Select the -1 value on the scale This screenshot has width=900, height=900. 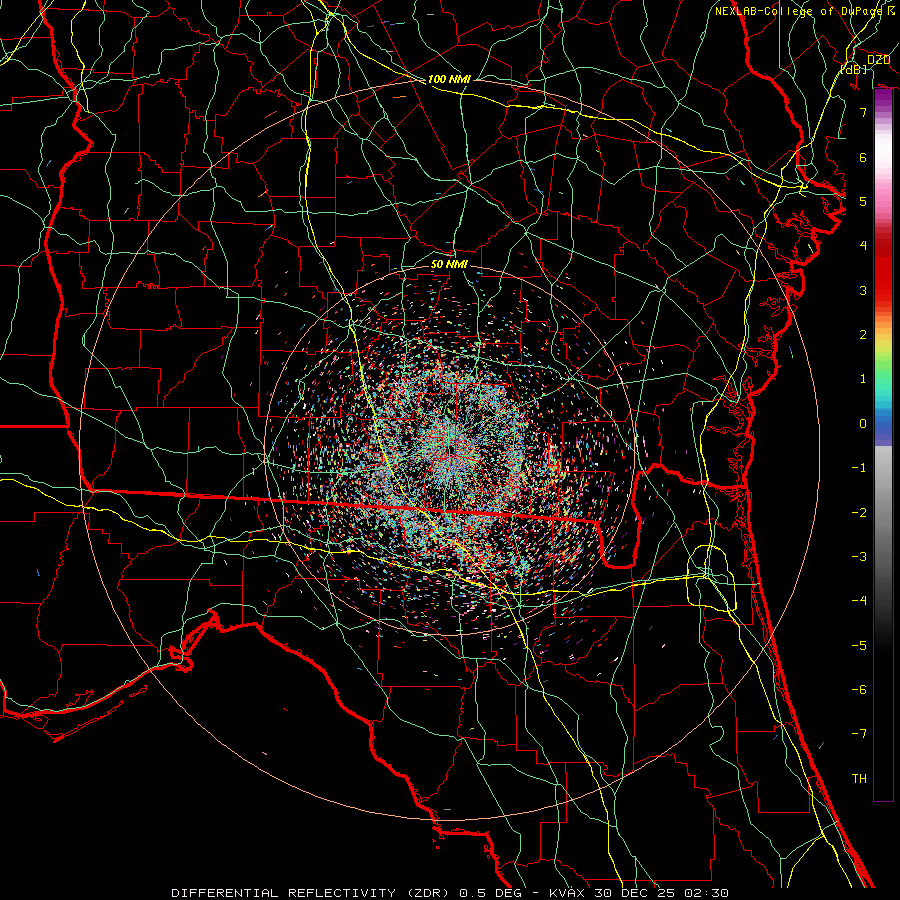pyautogui.click(x=859, y=468)
